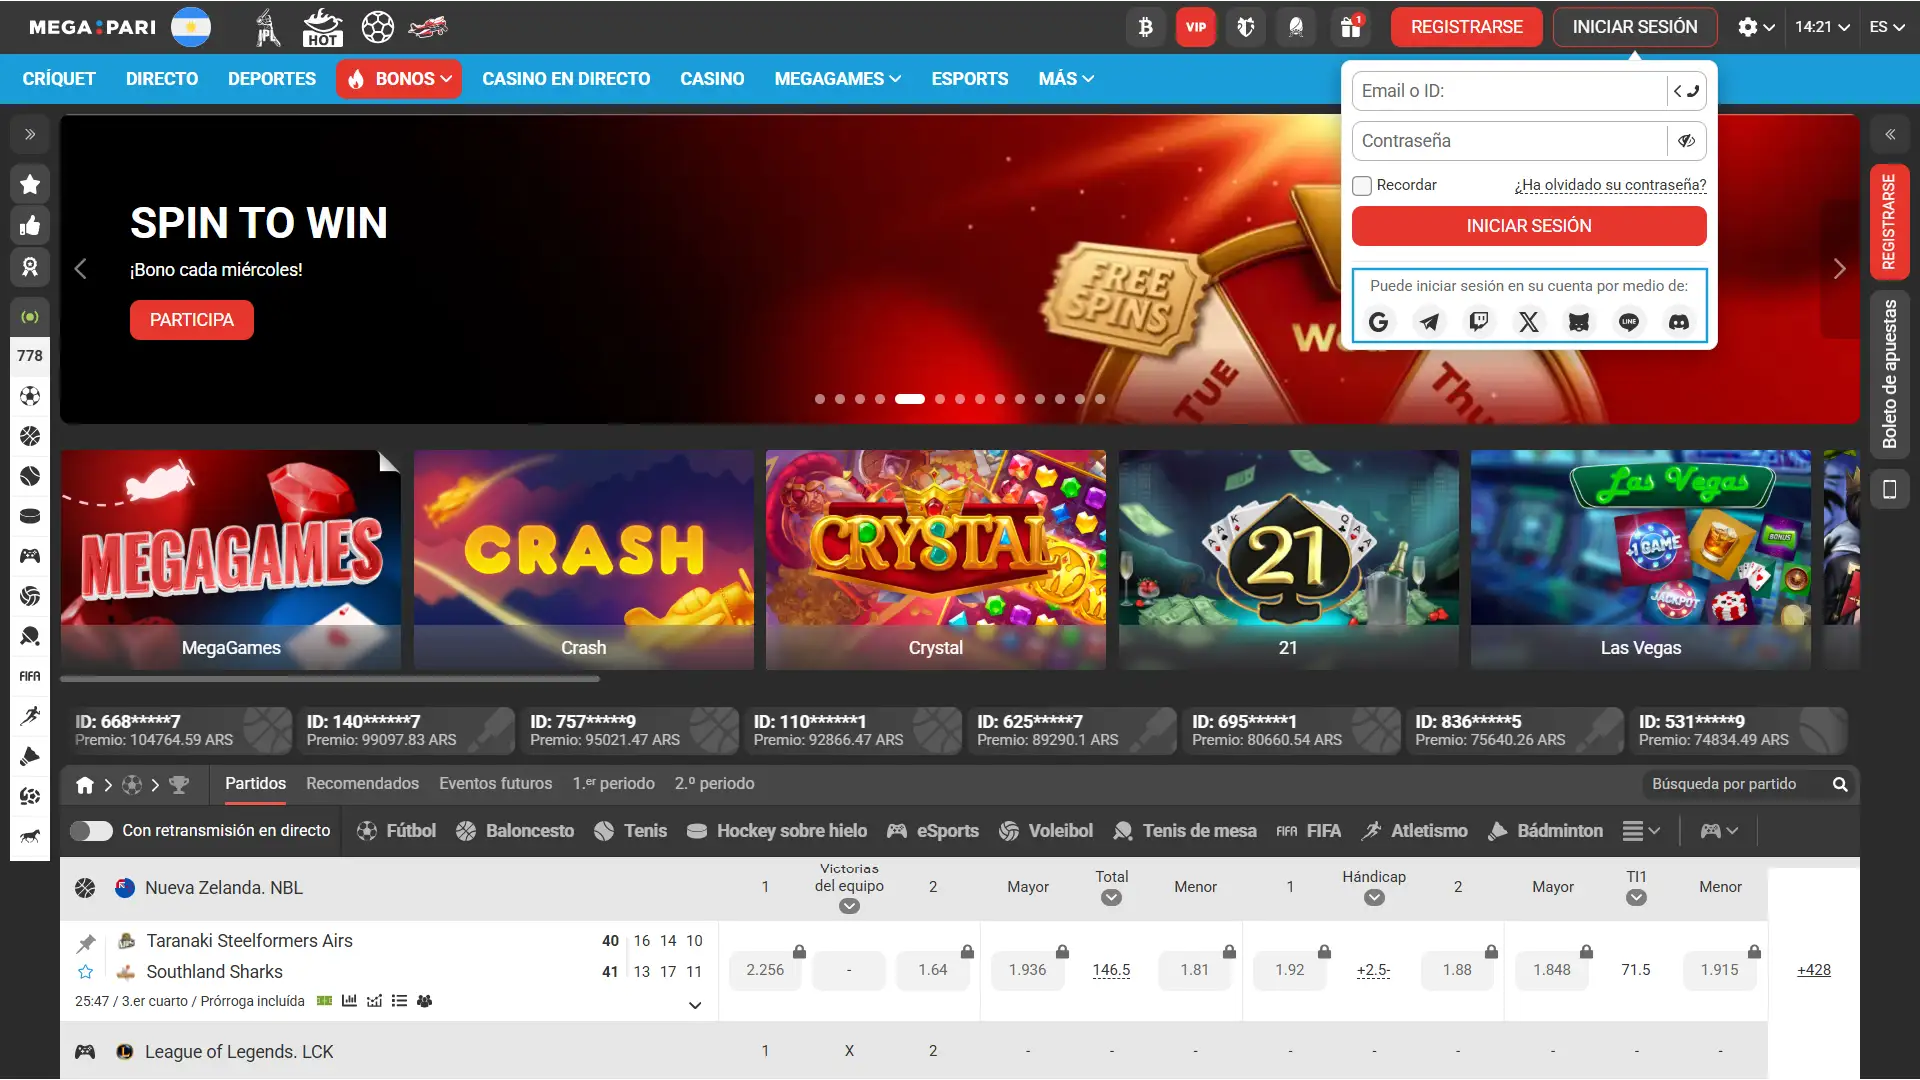Click the Email o ID field
1920x1080 pixels.
click(x=1509, y=91)
